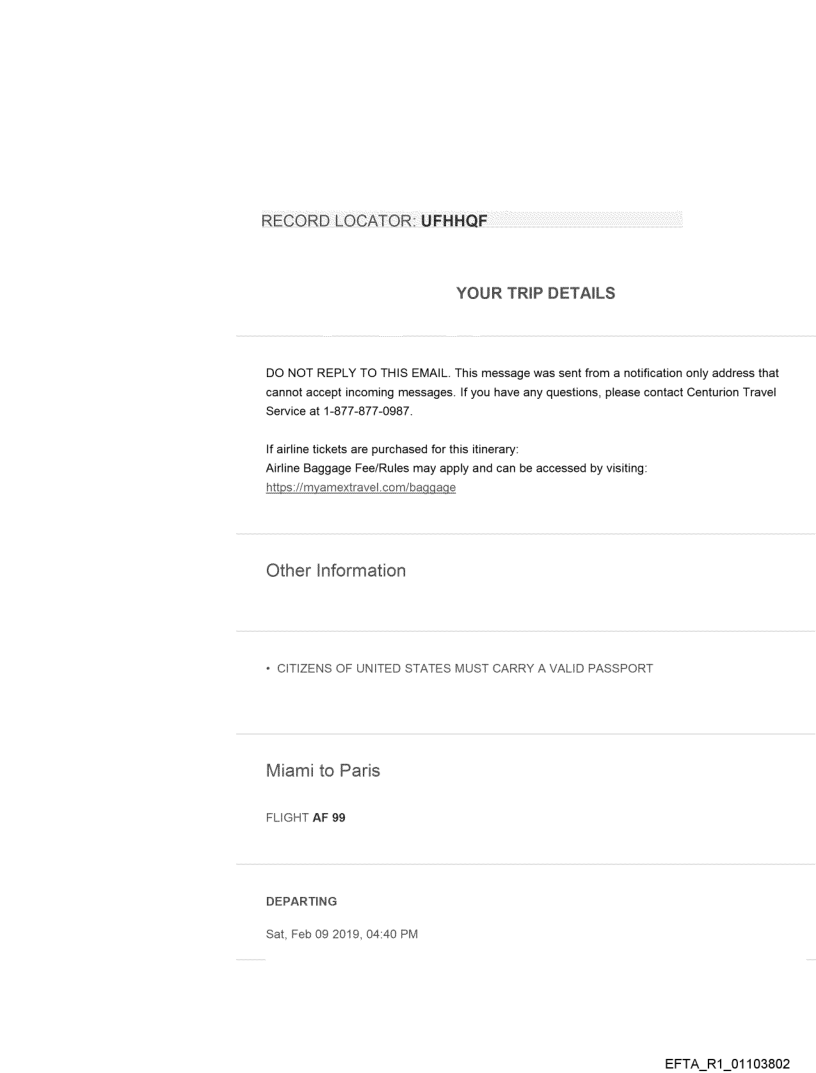Click the bullet point before CITIZENS
This screenshot has height=1073, width=816.
268,669
